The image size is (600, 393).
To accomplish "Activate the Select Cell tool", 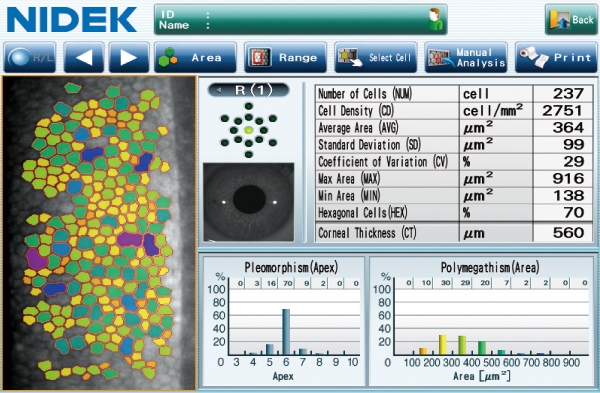I will (376, 57).
